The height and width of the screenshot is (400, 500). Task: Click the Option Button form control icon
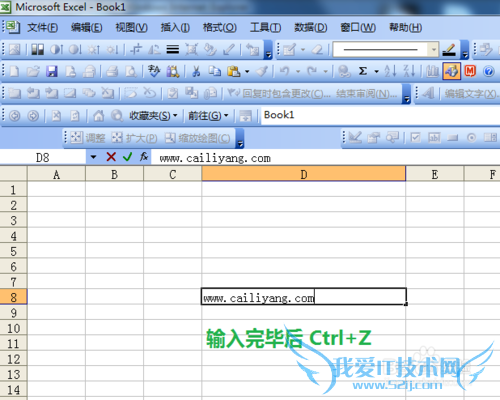click(471, 138)
